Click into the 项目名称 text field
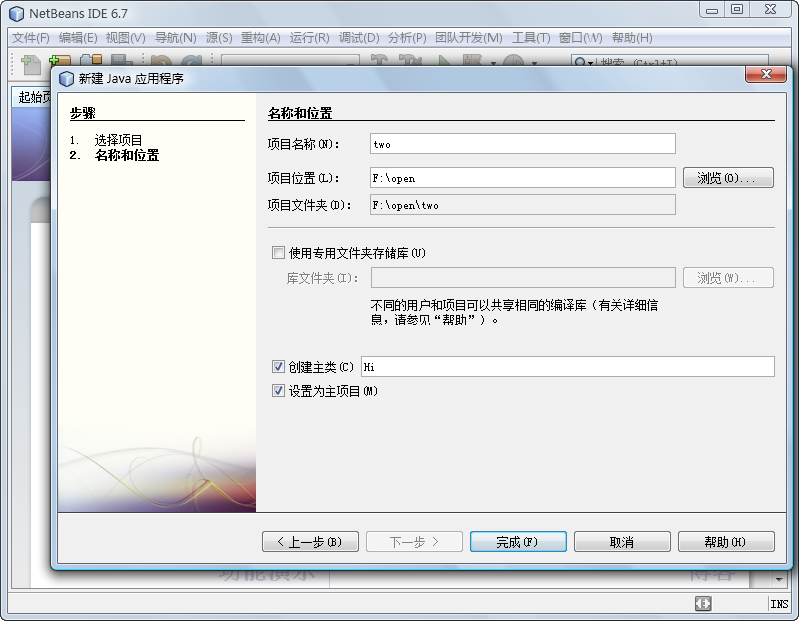This screenshot has width=799, height=621. [522, 144]
